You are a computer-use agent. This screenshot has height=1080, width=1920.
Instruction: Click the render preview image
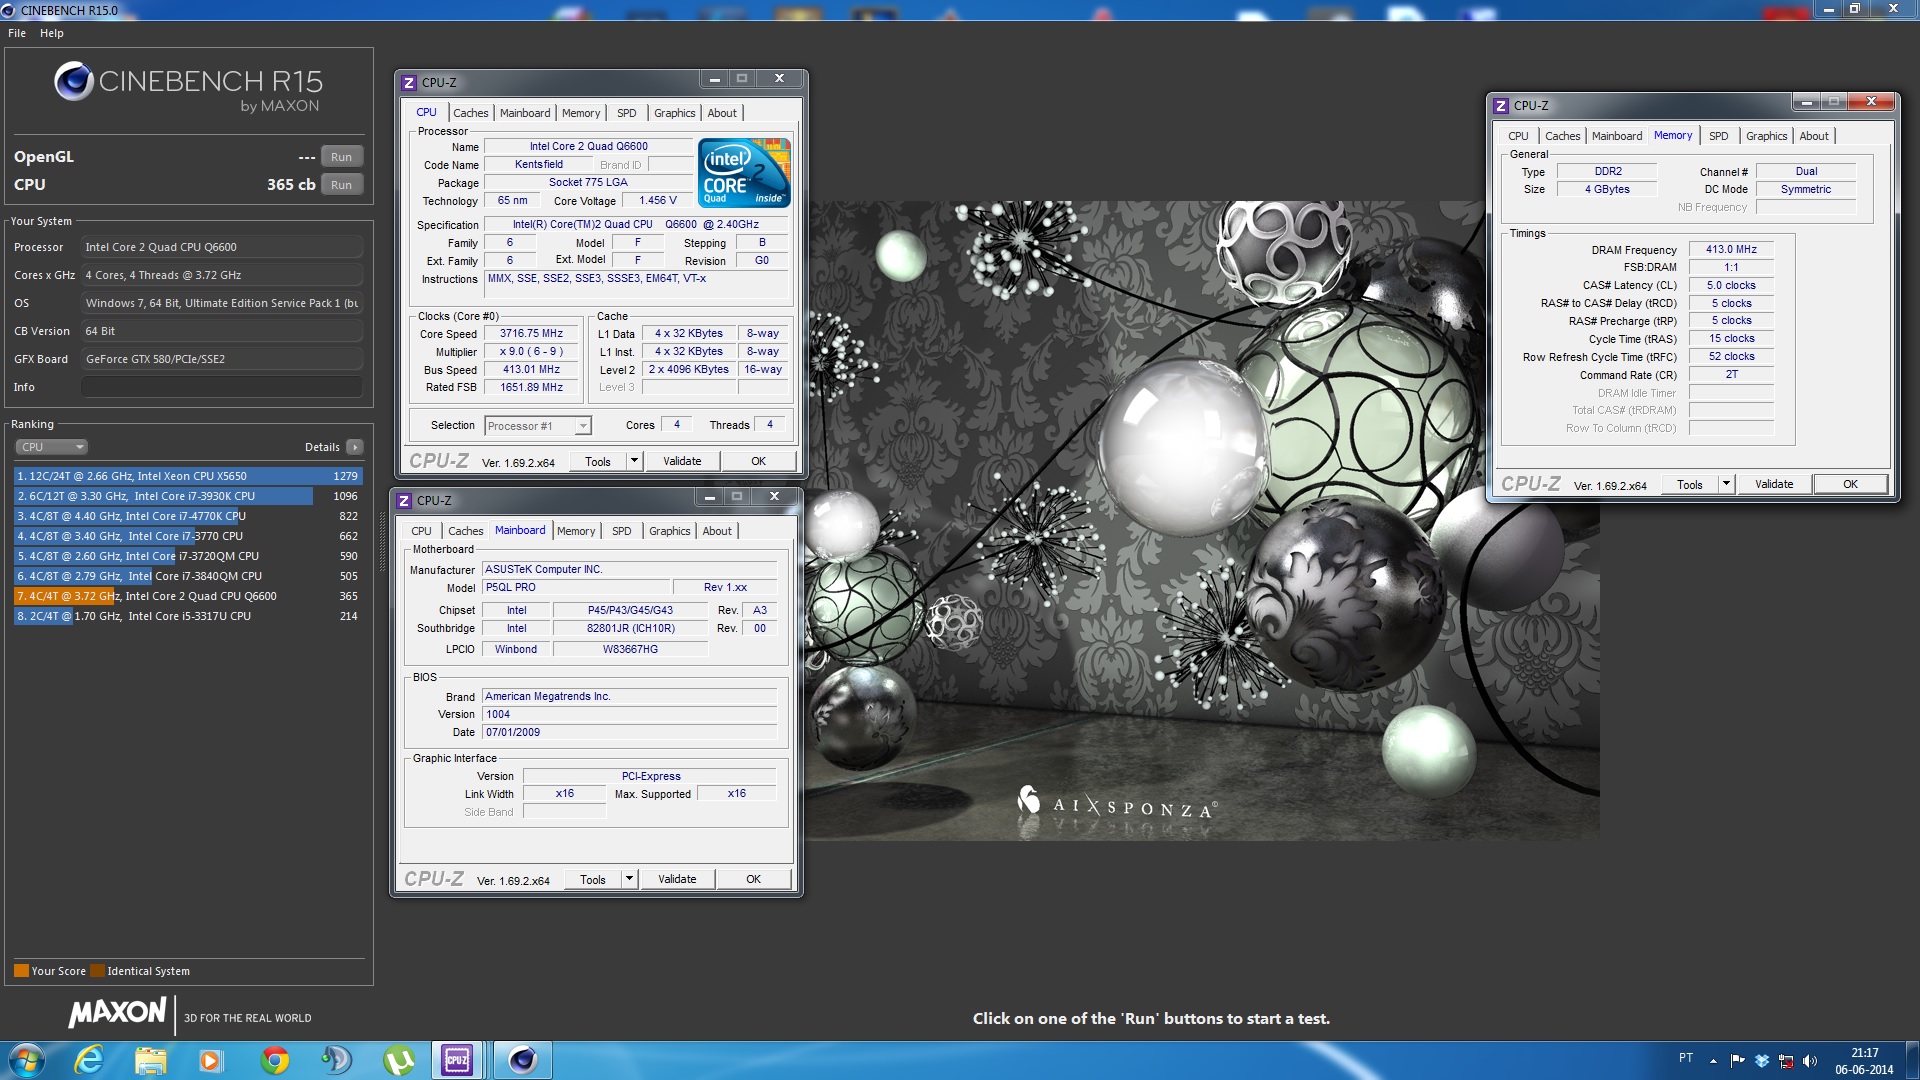[1202, 520]
